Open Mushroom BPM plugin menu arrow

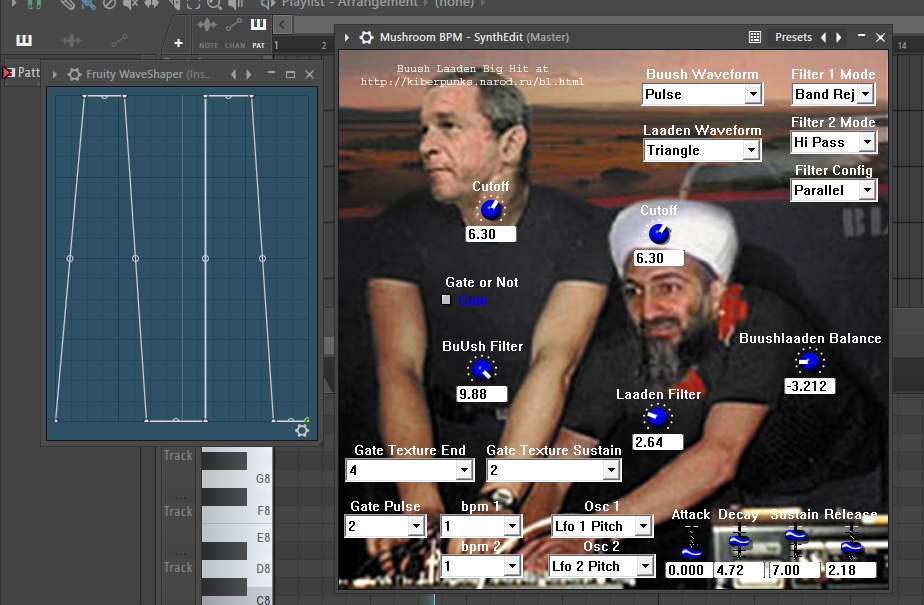347,37
